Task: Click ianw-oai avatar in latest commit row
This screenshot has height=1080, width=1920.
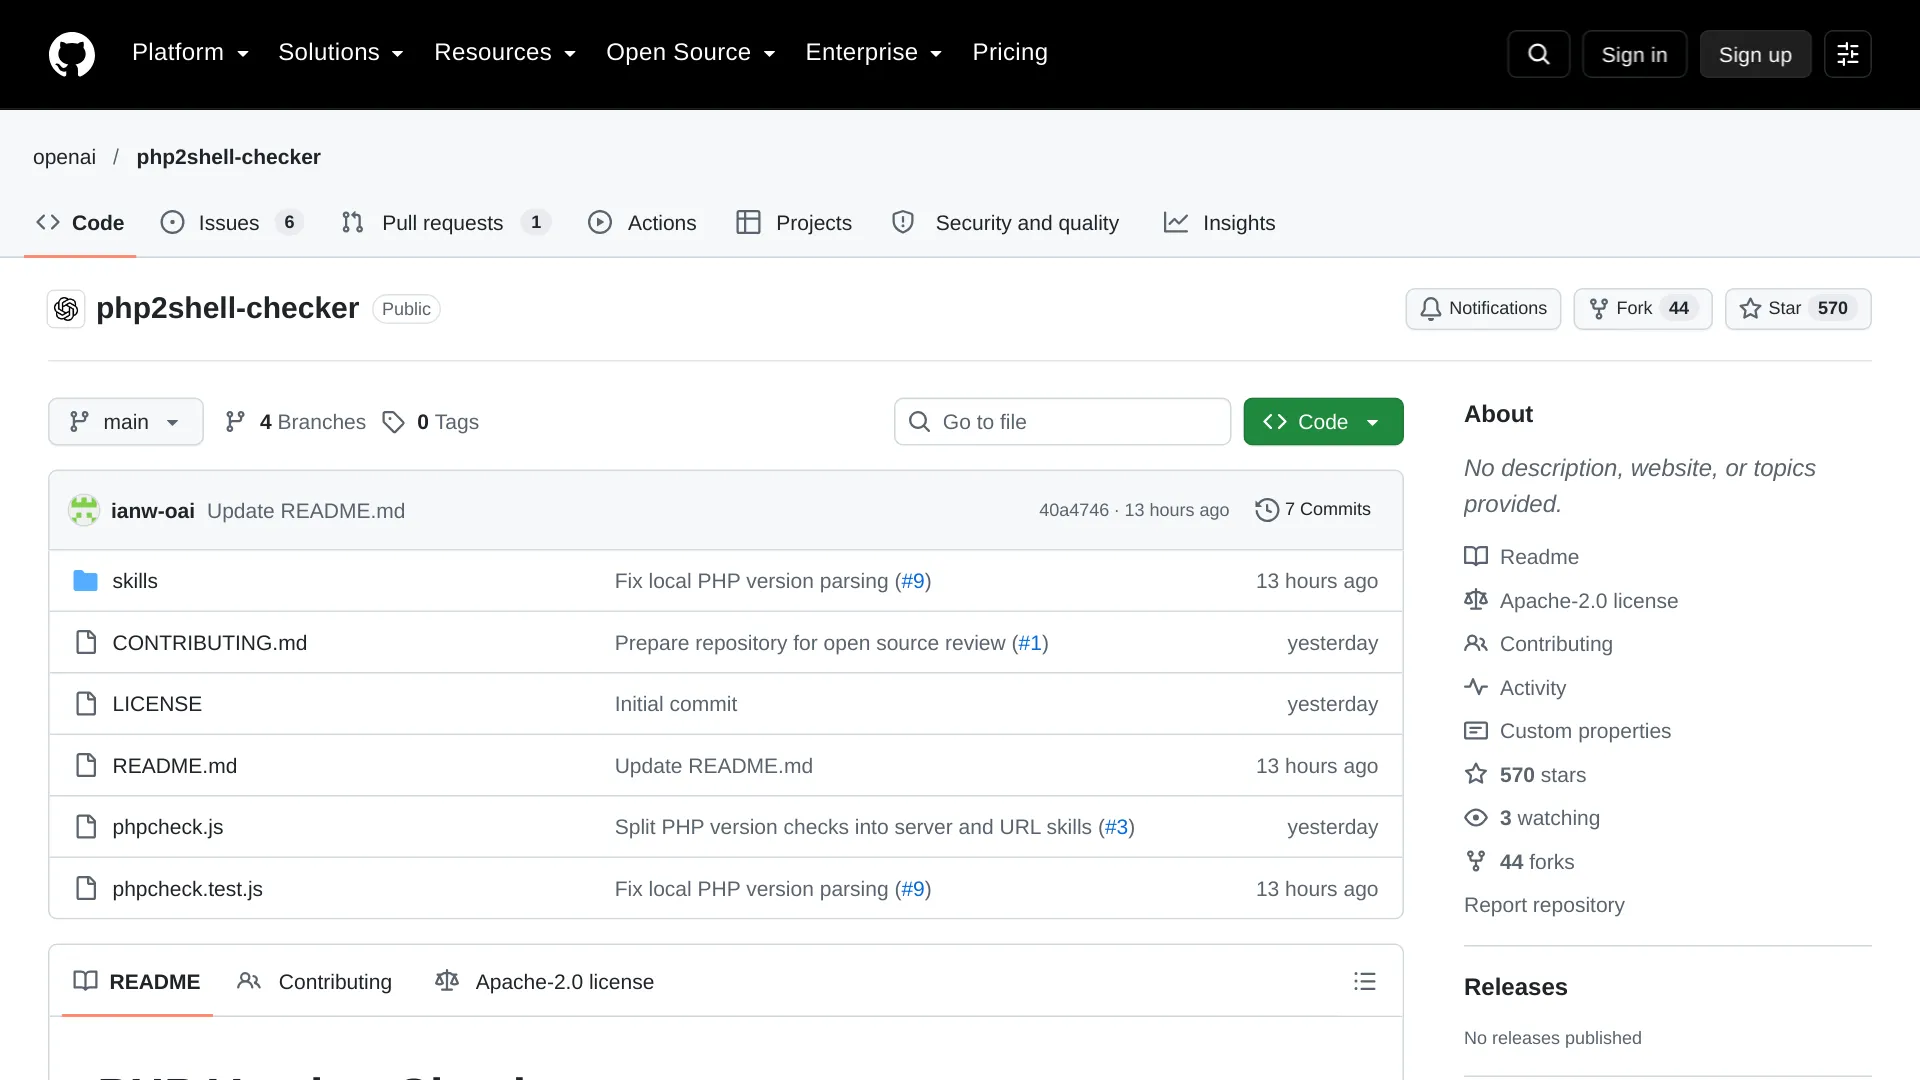Action: (84, 510)
